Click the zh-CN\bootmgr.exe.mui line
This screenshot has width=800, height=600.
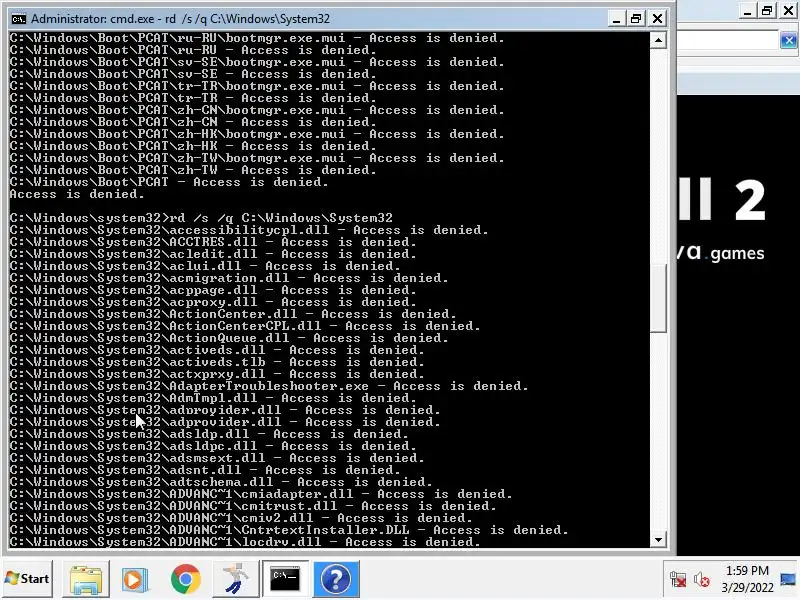point(257,110)
